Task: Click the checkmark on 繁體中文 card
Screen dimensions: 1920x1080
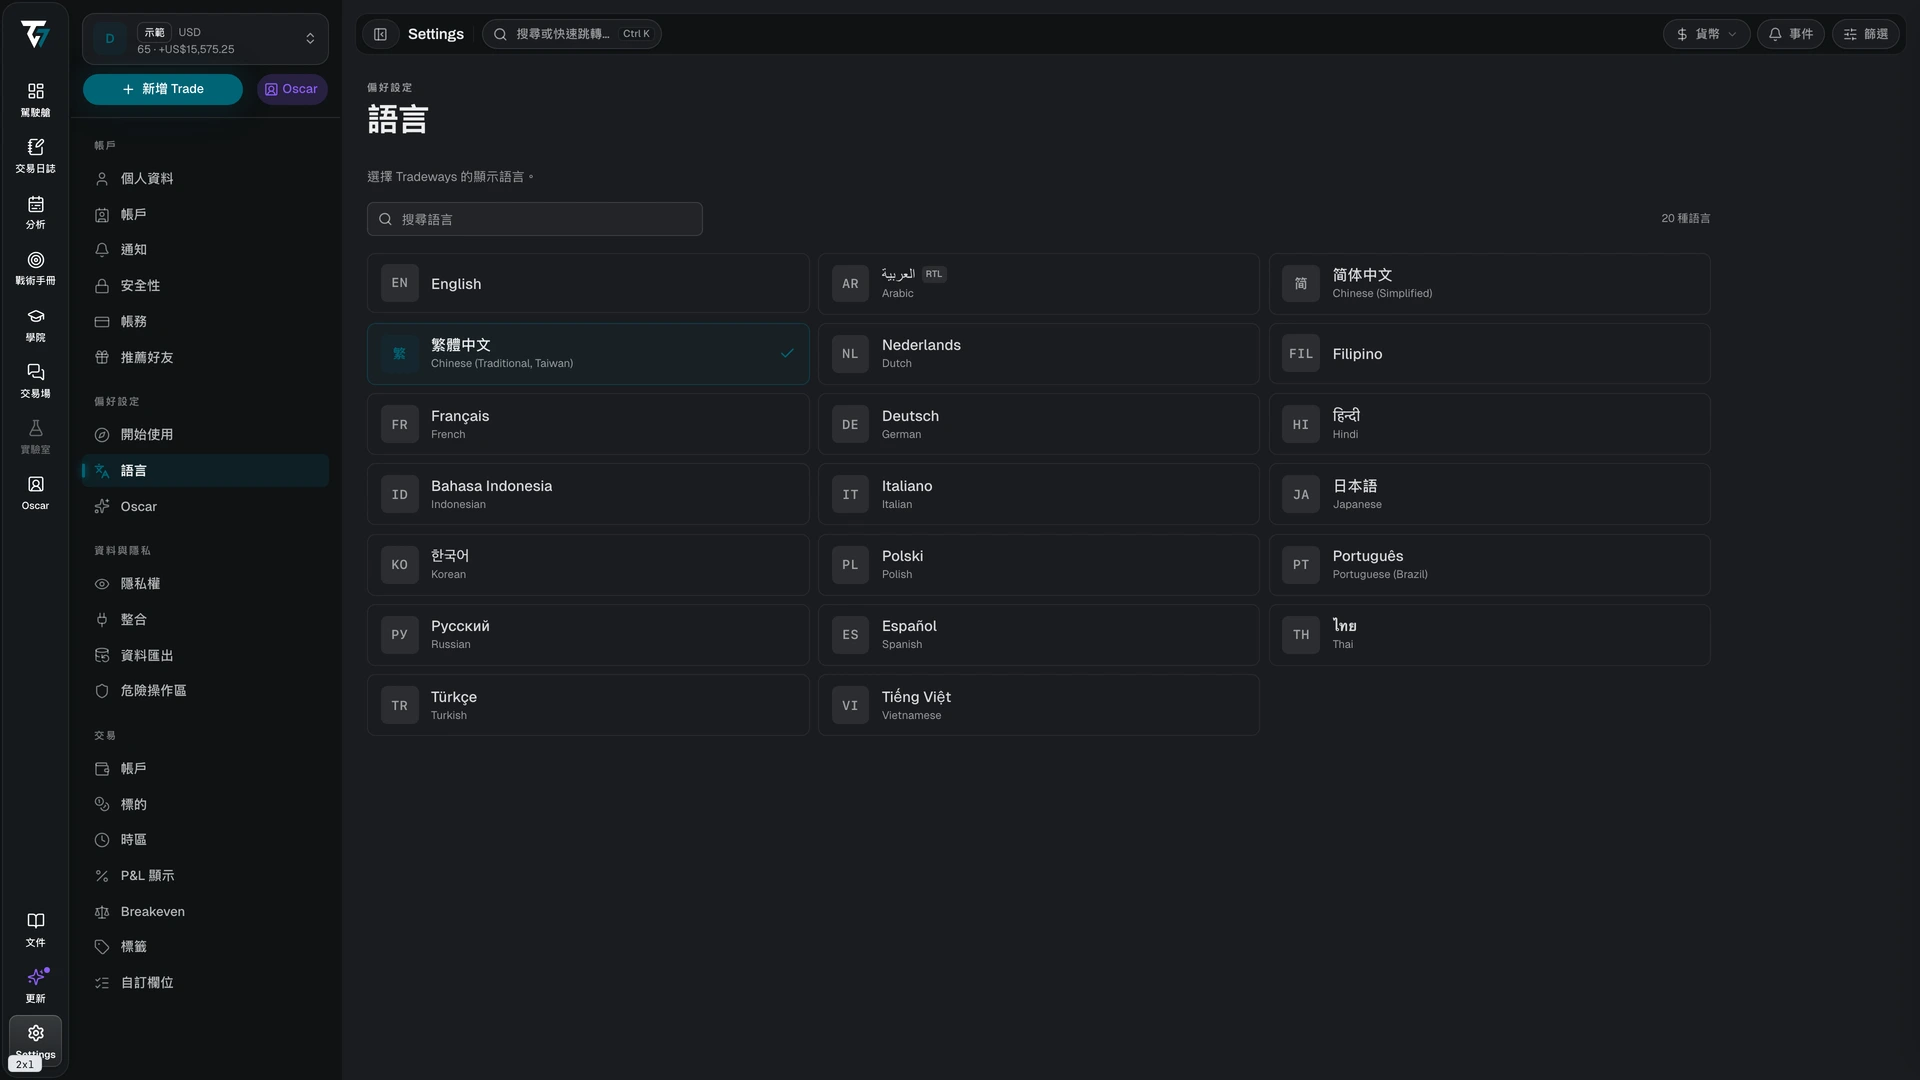Action: click(787, 353)
